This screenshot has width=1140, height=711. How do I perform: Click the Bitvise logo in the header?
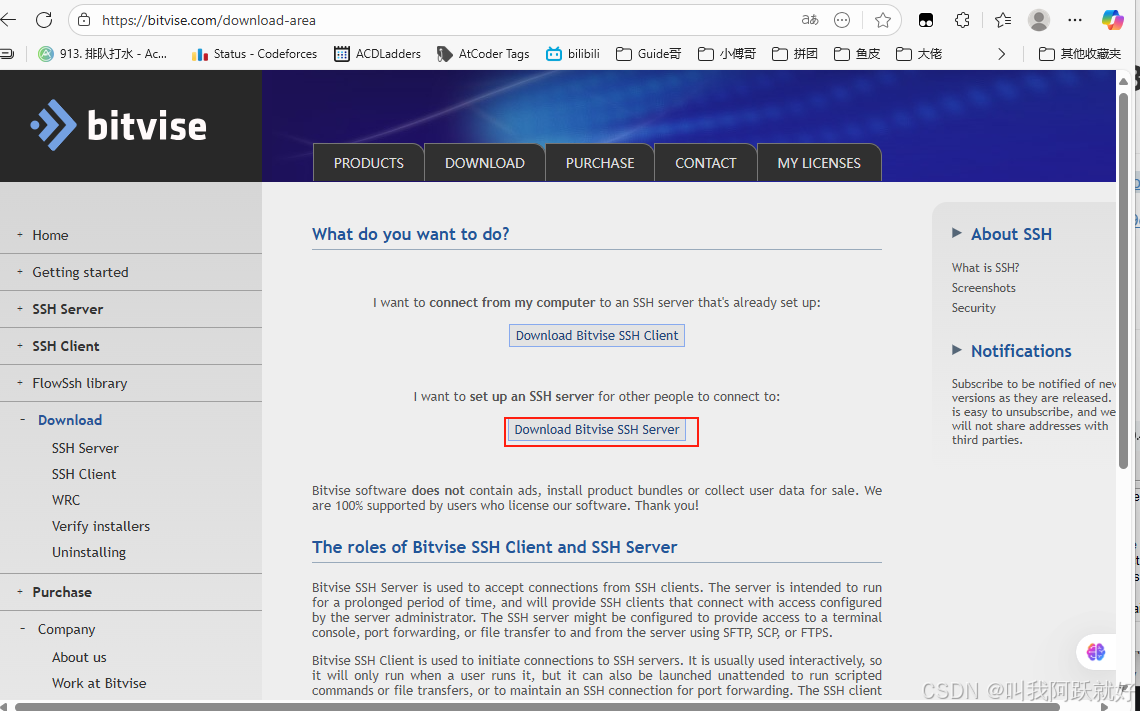click(119, 126)
